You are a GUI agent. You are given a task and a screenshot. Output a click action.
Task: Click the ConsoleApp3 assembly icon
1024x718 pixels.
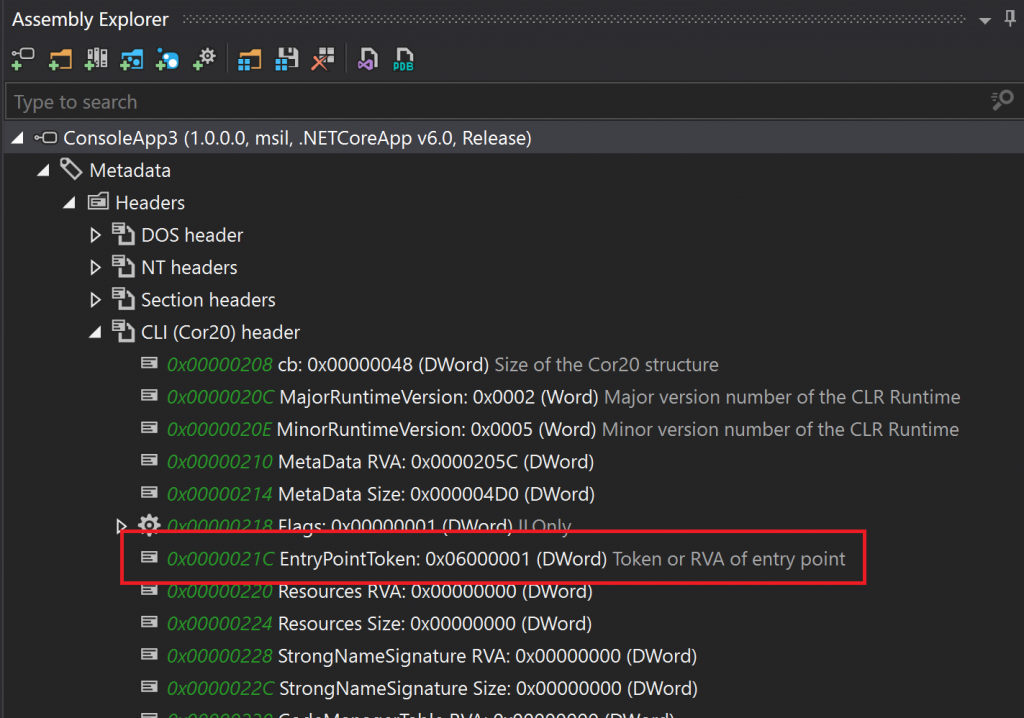click(46, 138)
